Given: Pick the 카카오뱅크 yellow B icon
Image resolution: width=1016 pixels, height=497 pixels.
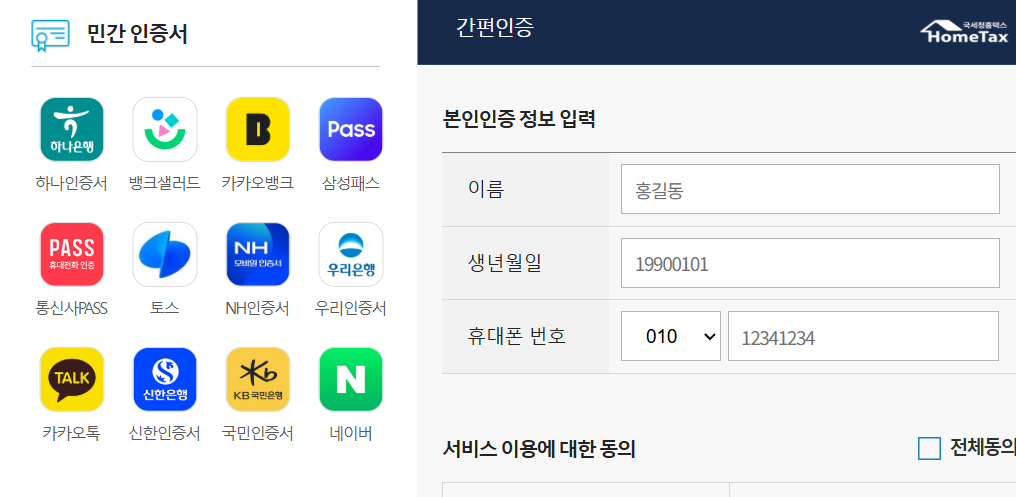Looking at the screenshot, I should point(258,129).
